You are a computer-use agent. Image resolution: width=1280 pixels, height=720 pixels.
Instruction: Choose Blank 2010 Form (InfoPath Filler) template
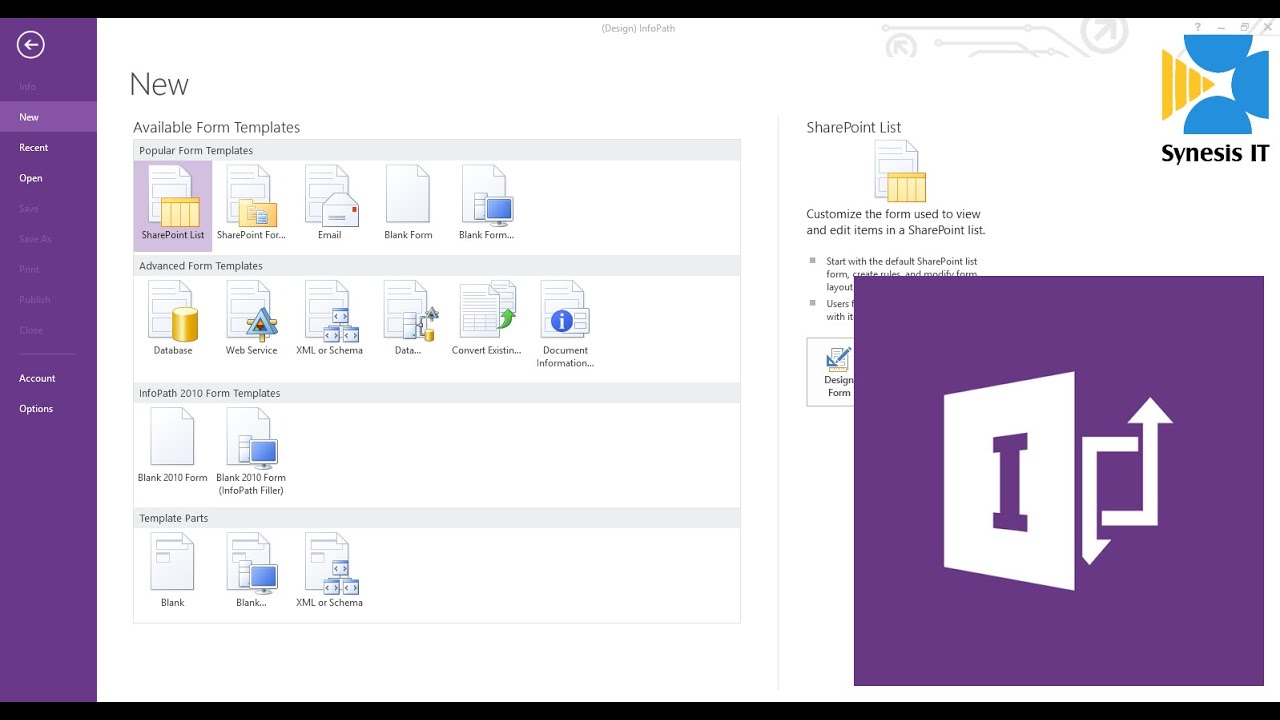click(251, 452)
